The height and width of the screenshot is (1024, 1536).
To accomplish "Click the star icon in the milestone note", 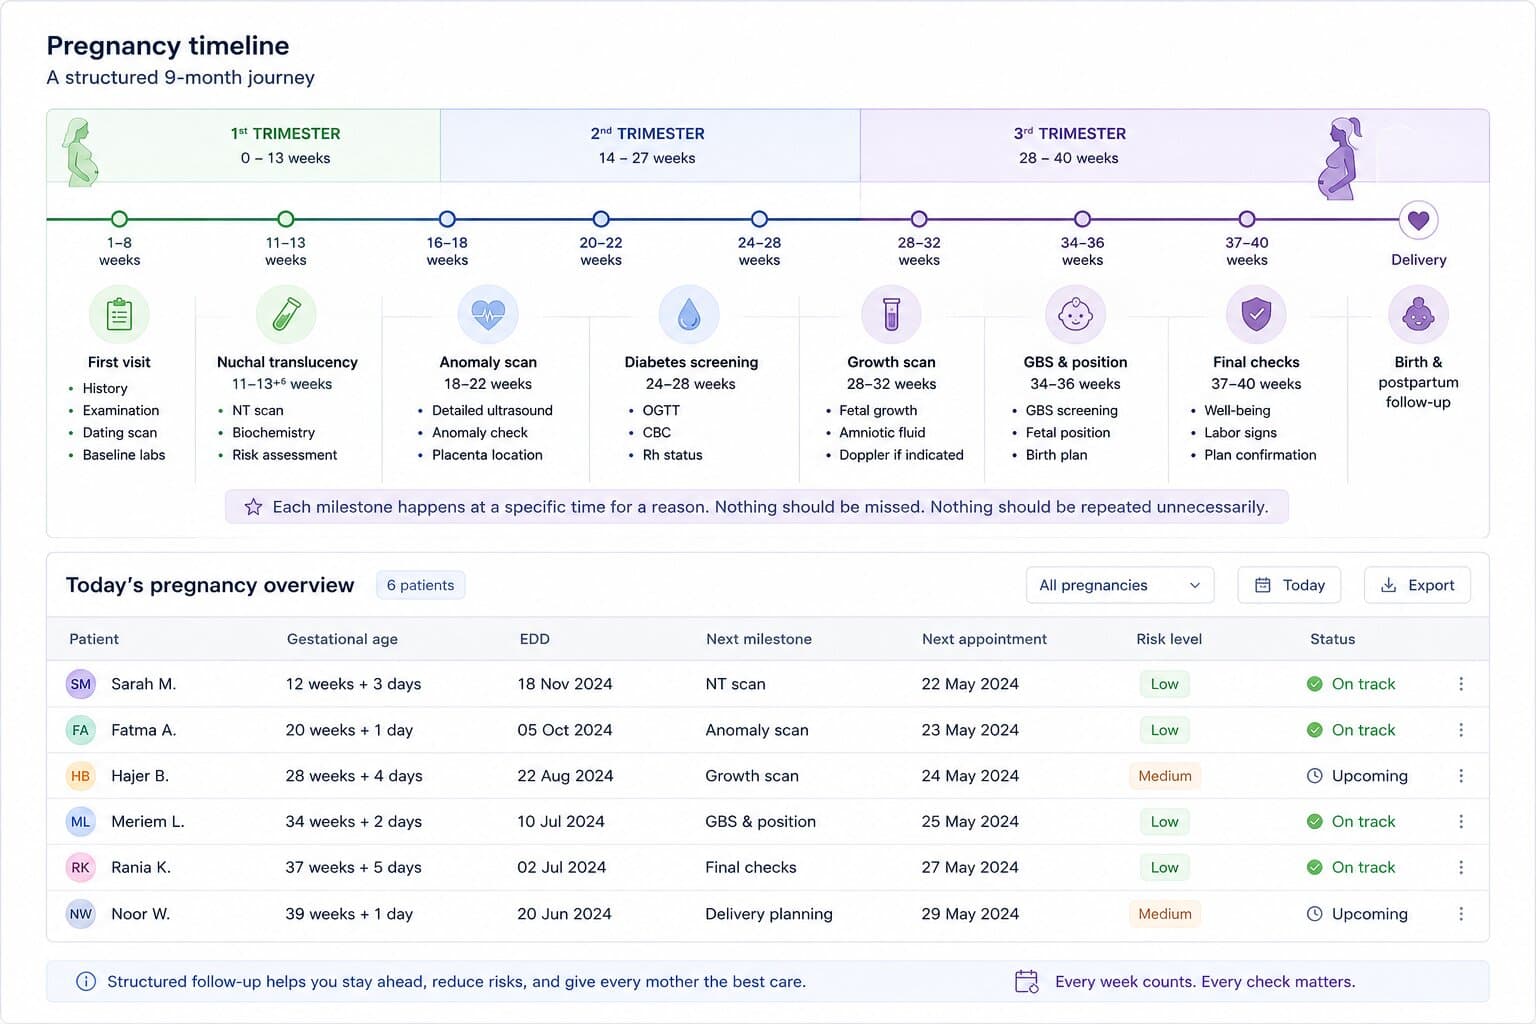I will [x=254, y=507].
